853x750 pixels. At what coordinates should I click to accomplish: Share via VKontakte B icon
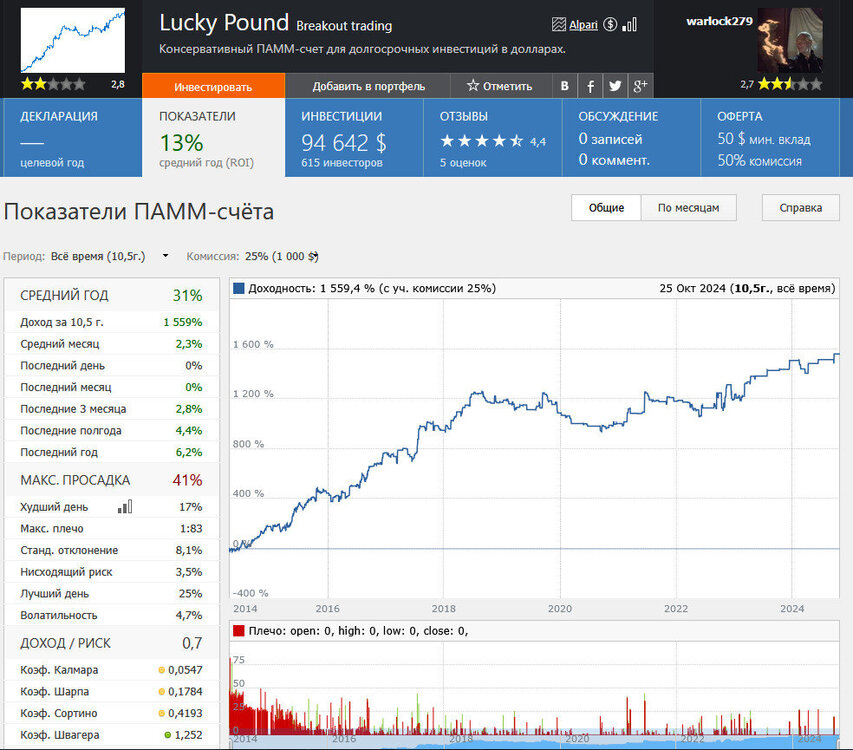pyautogui.click(x=565, y=86)
